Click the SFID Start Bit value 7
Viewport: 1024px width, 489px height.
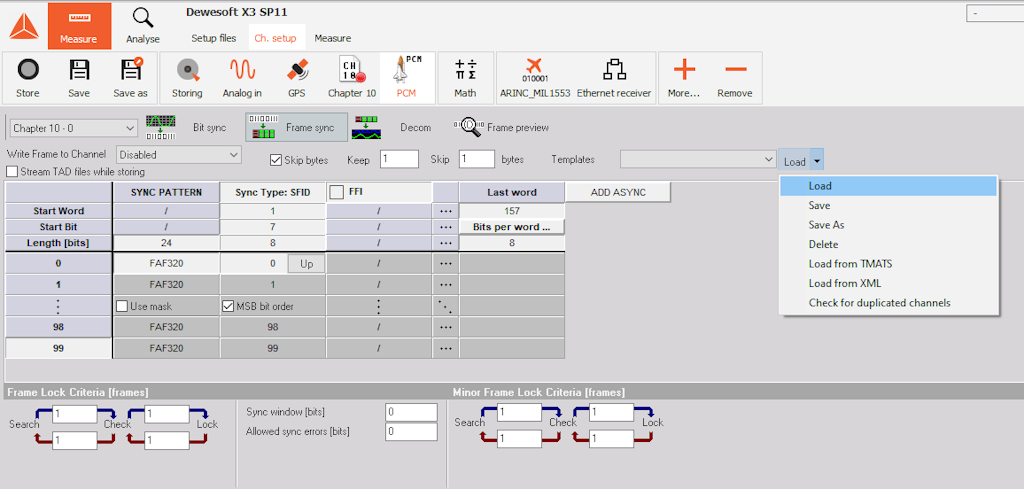coord(273,227)
